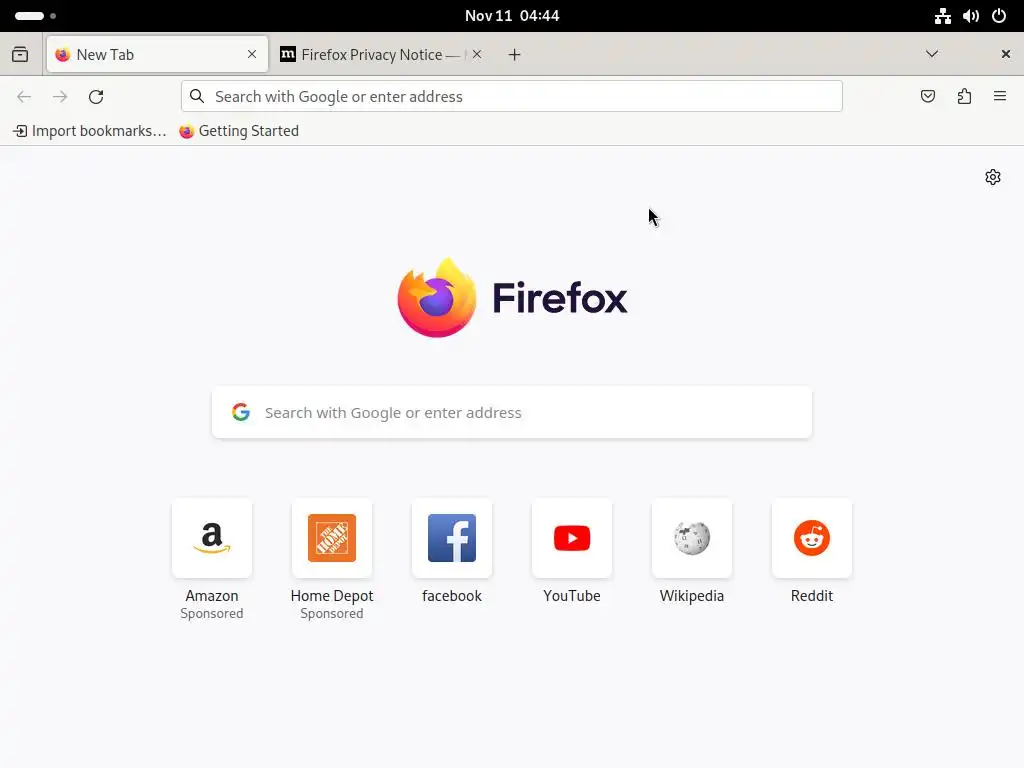The height and width of the screenshot is (768, 1024).
Task: Open a new tab with plus button
Action: pos(515,55)
